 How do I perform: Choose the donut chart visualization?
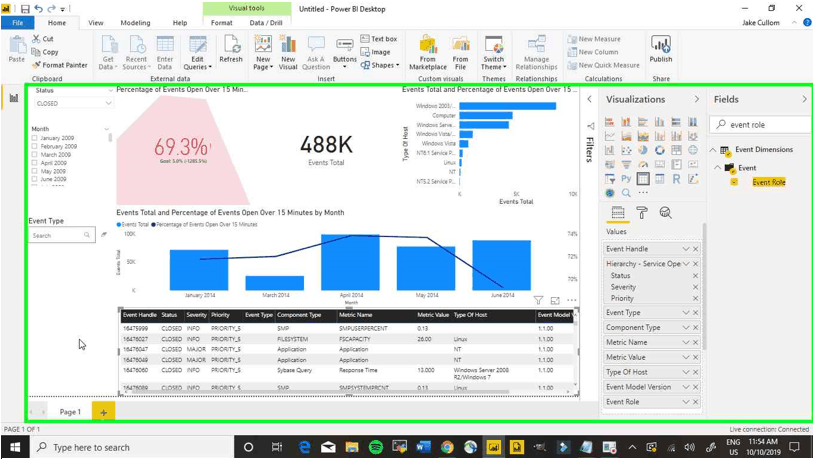pyautogui.click(x=660, y=150)
